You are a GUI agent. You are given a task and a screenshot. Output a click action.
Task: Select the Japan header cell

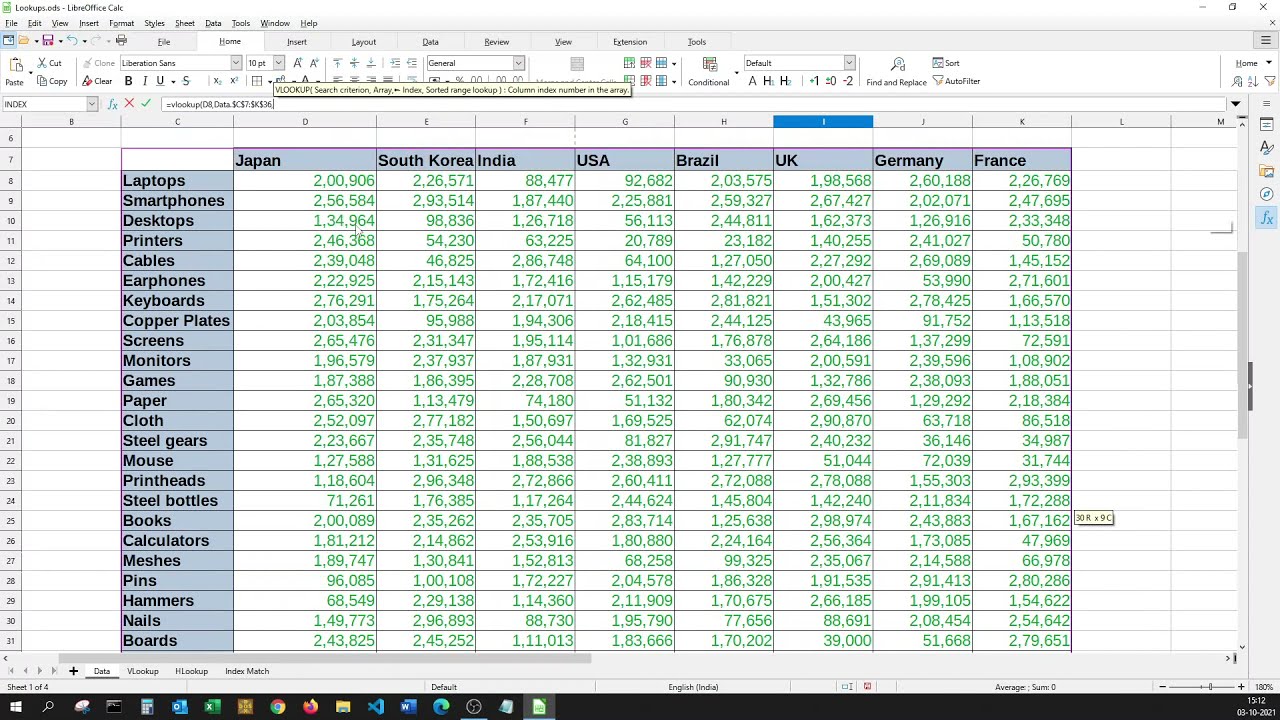[305, 160]
